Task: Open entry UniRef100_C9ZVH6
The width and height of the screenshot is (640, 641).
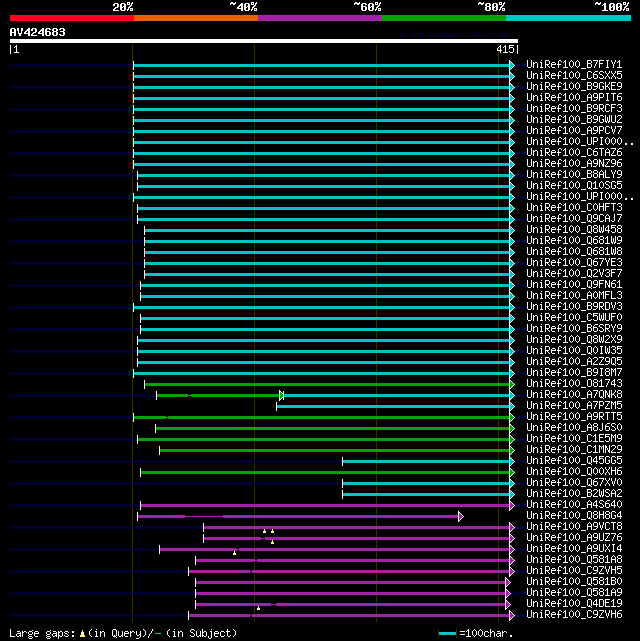Action: (x=574, y=615)
